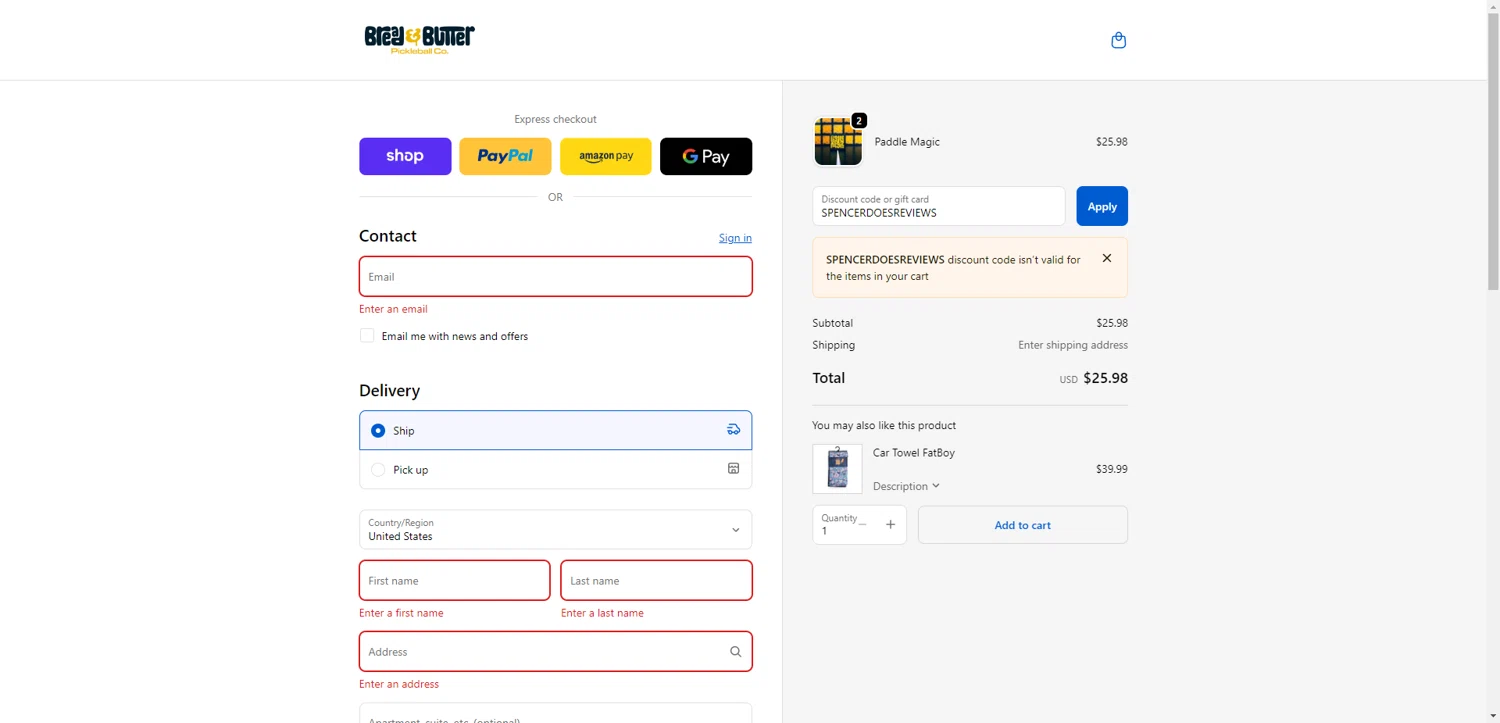
Task: Click the 'Enter a first name' error
Action: click(x=401, y=613)
